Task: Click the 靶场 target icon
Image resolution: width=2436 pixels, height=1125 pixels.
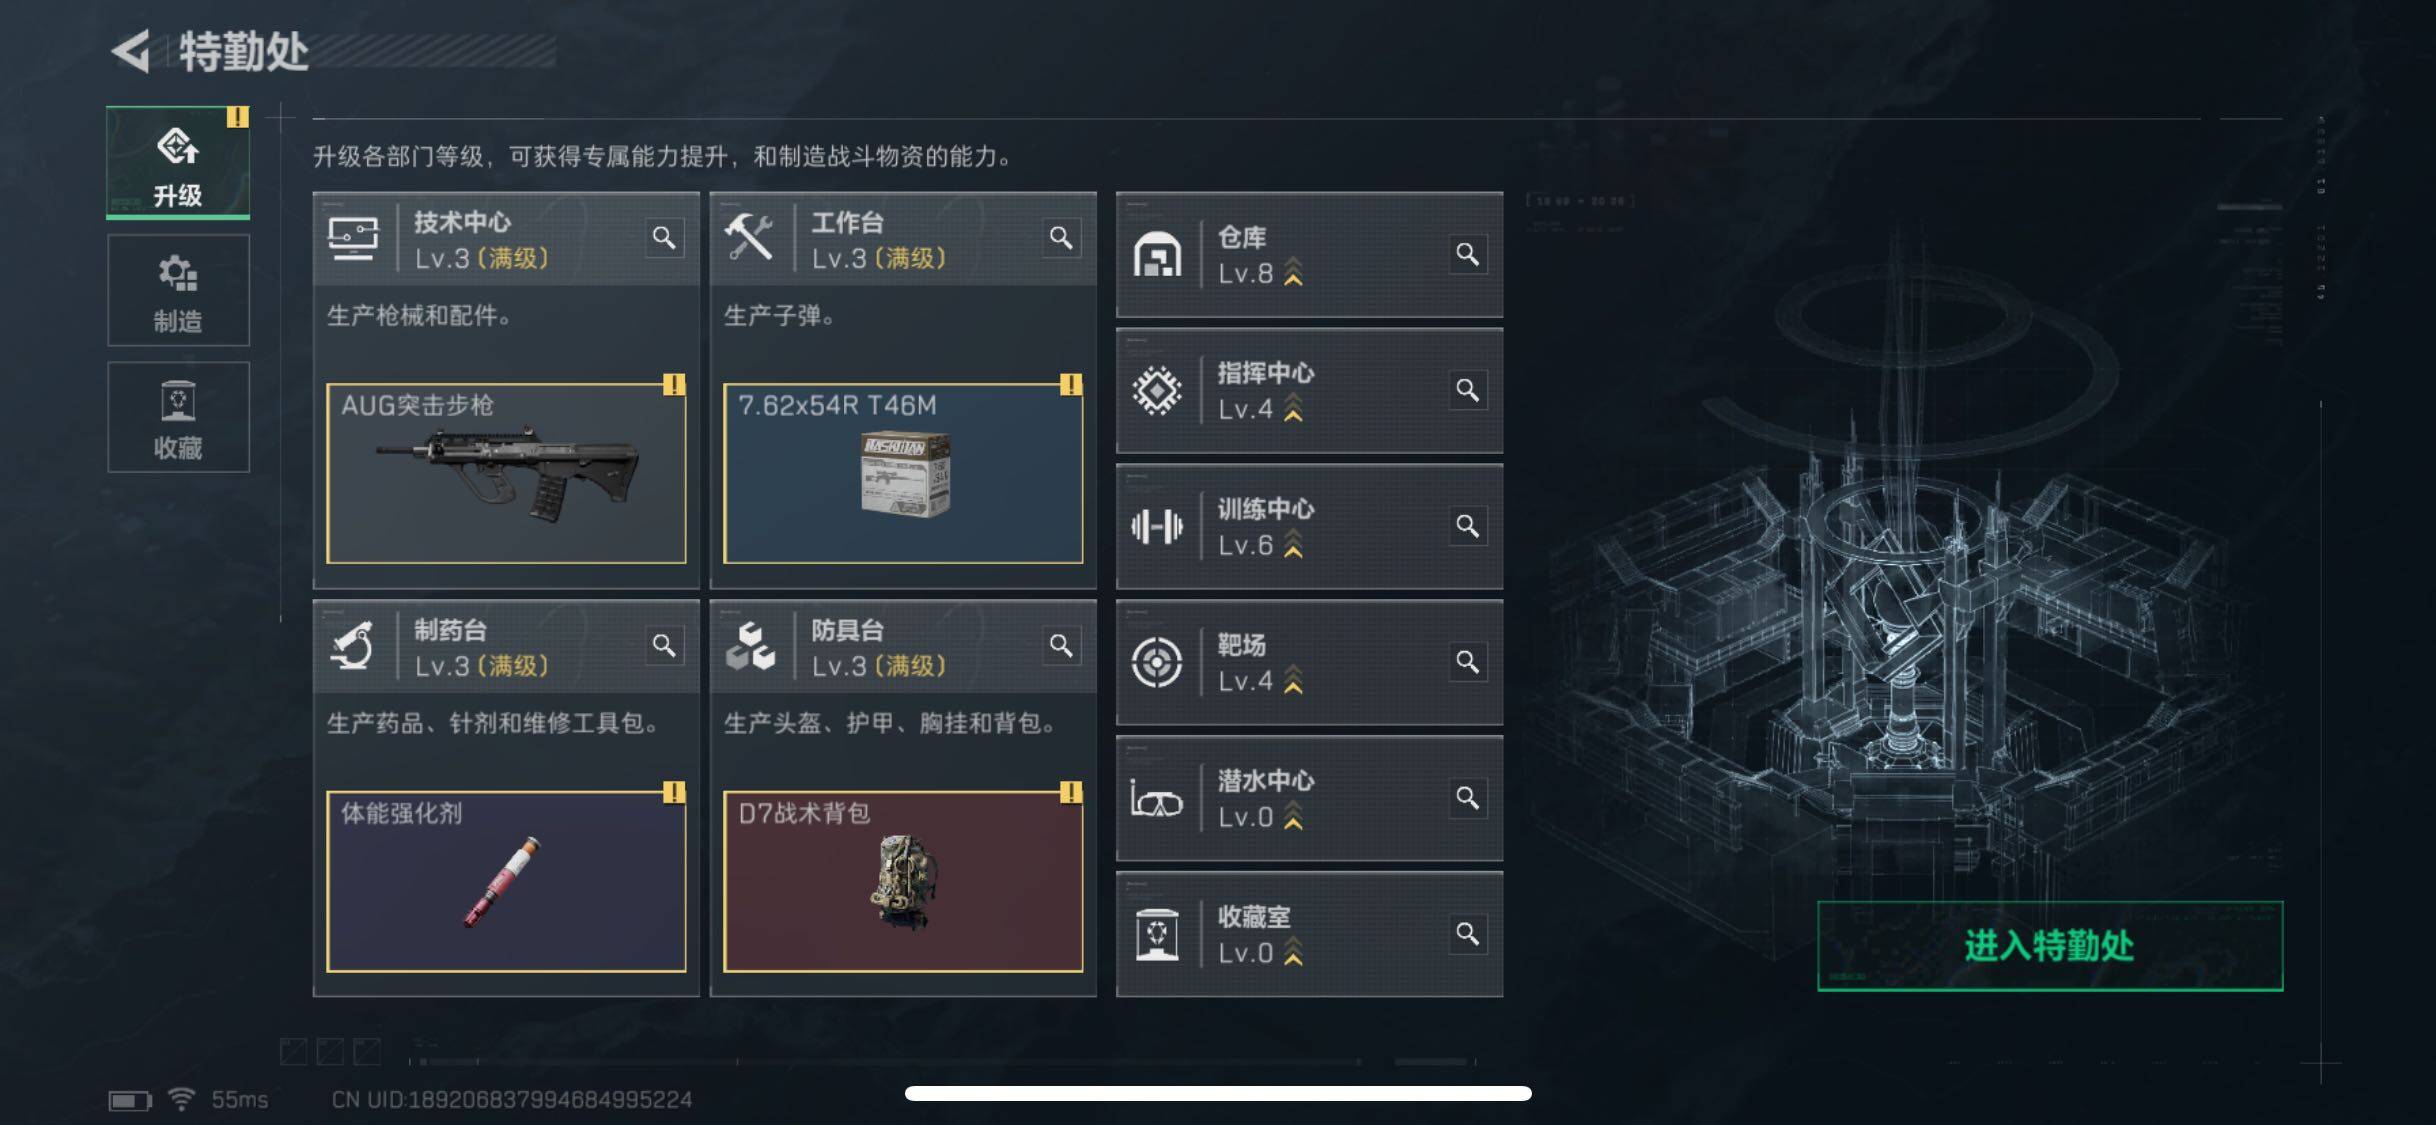Action: pos(1157,662)
